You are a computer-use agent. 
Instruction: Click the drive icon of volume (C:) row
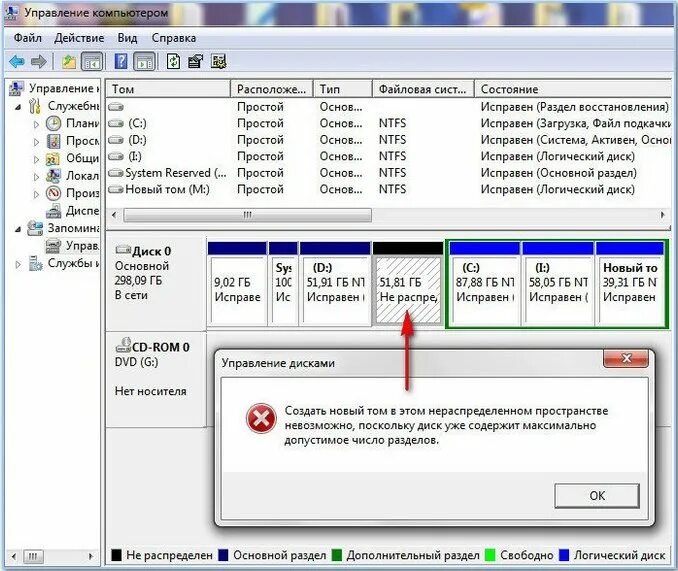pyautogui.click(x=116, y=124)
